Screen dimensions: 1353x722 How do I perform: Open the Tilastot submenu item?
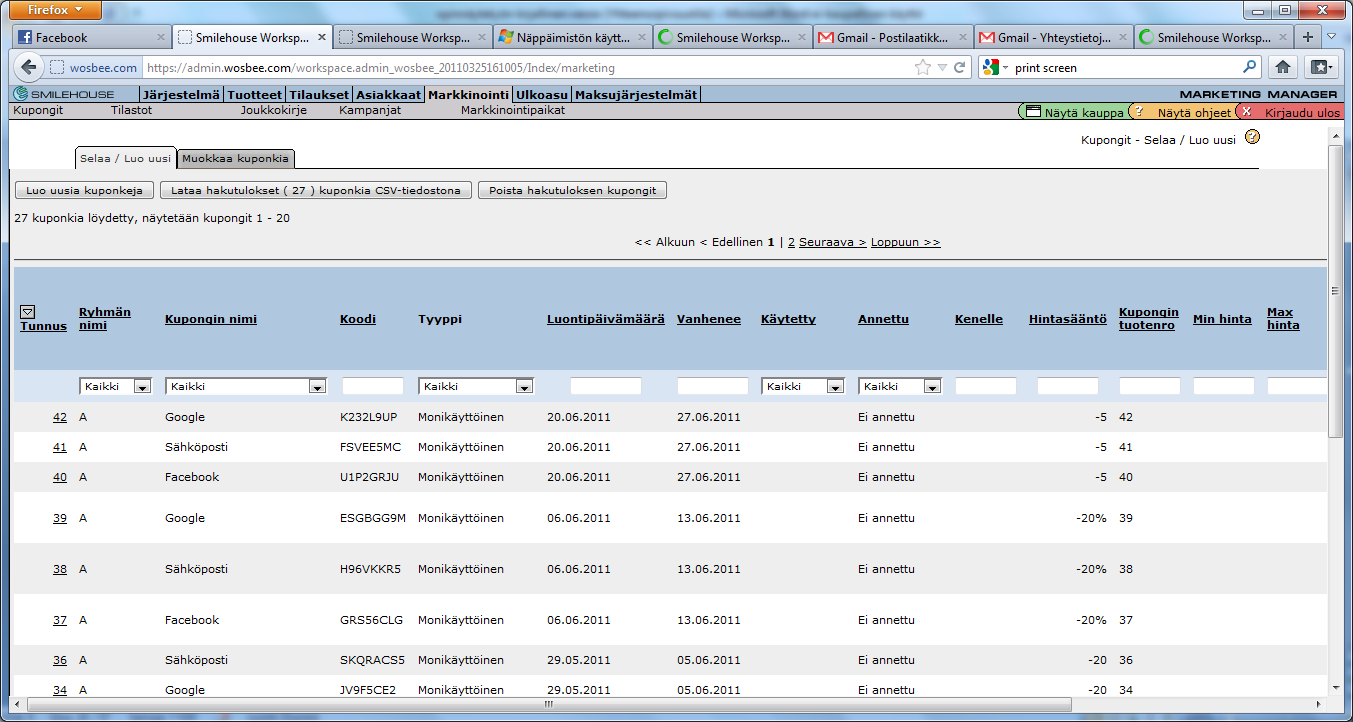pyautogui.click(x=131, y=110)
